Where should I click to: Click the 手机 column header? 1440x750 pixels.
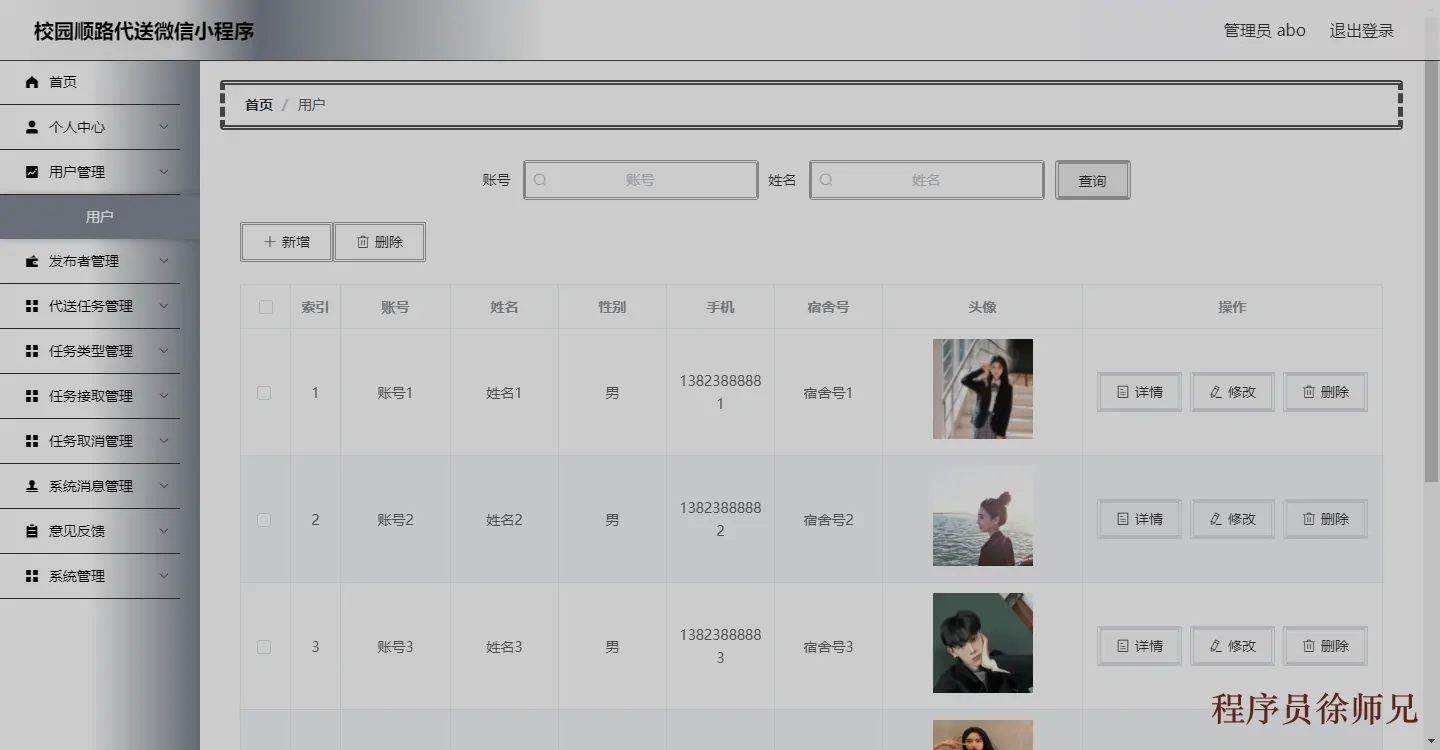point(720,307)
